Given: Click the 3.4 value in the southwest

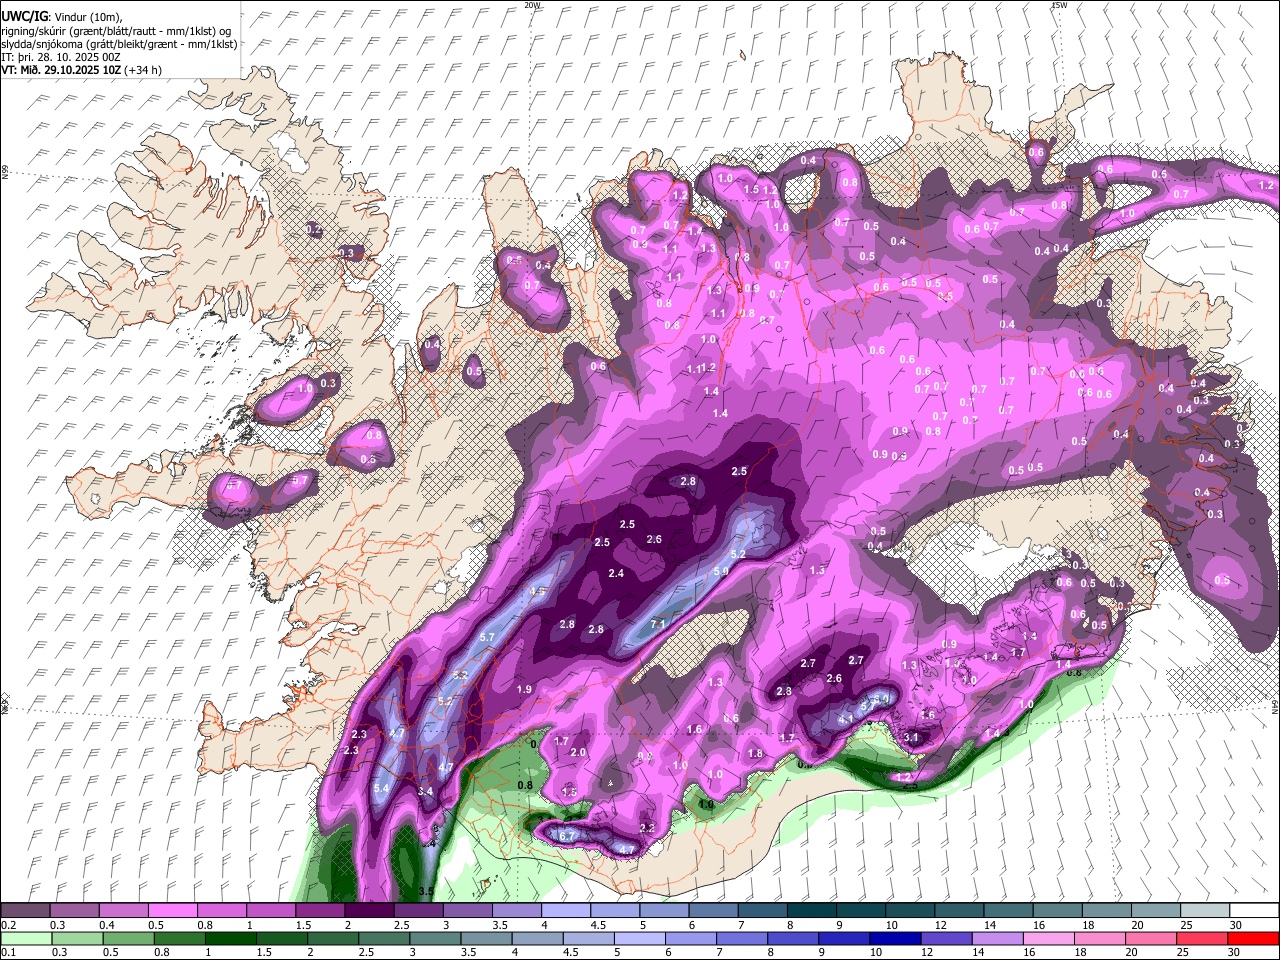Looking at the screenshot, I should [x=425, y=791].
